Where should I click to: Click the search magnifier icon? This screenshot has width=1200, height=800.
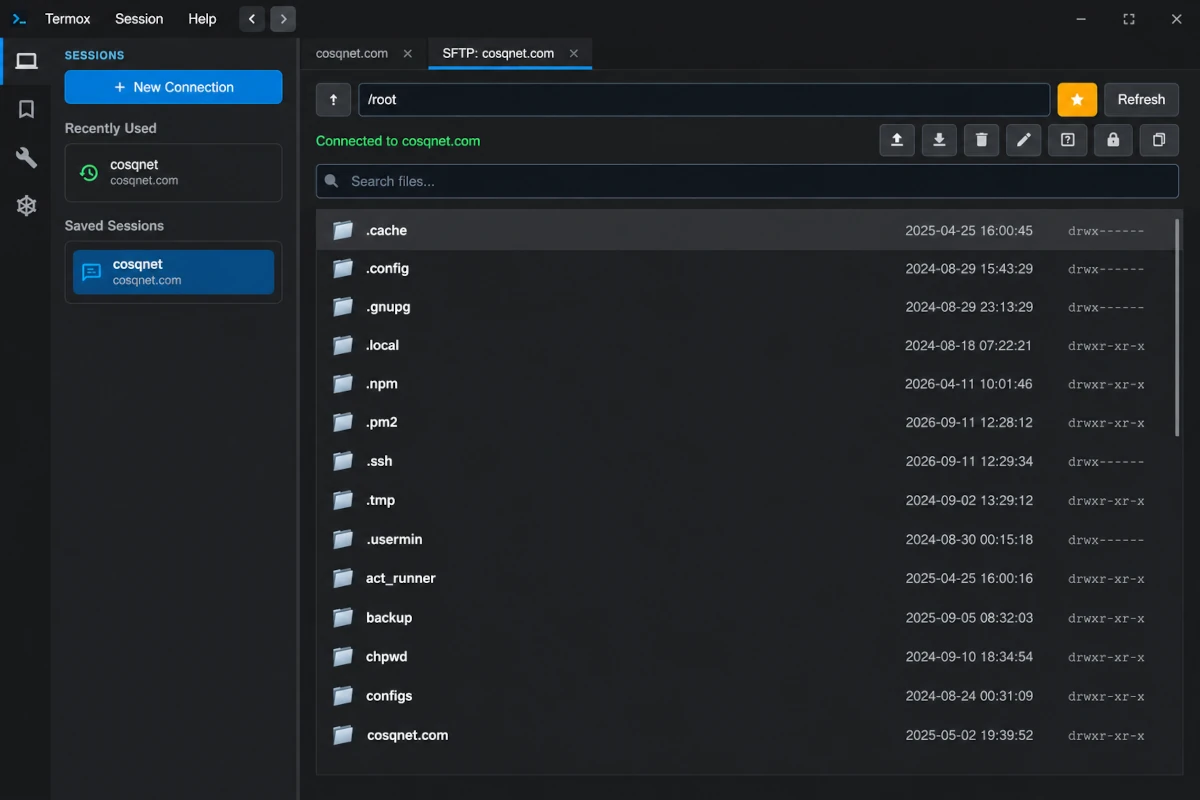click(332, 181)
